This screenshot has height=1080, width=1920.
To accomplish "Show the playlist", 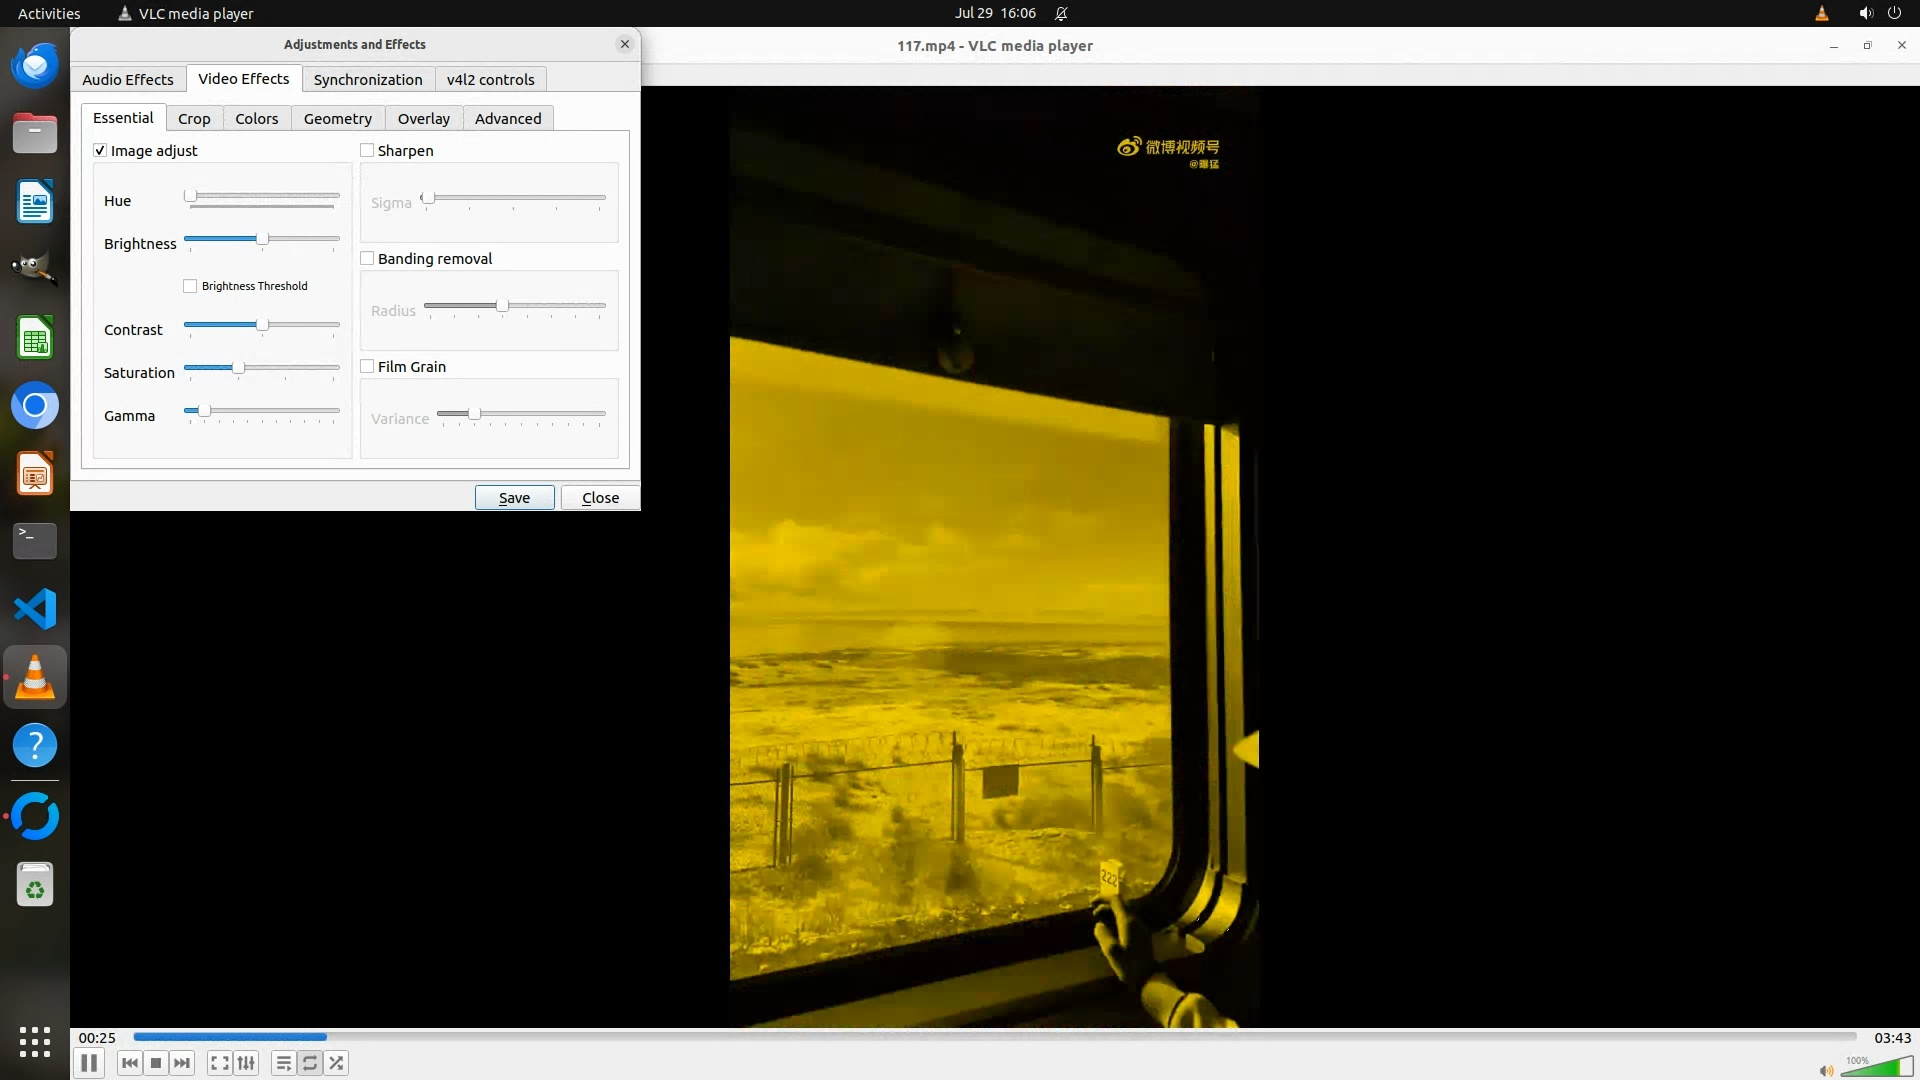I will (284, 1063).
